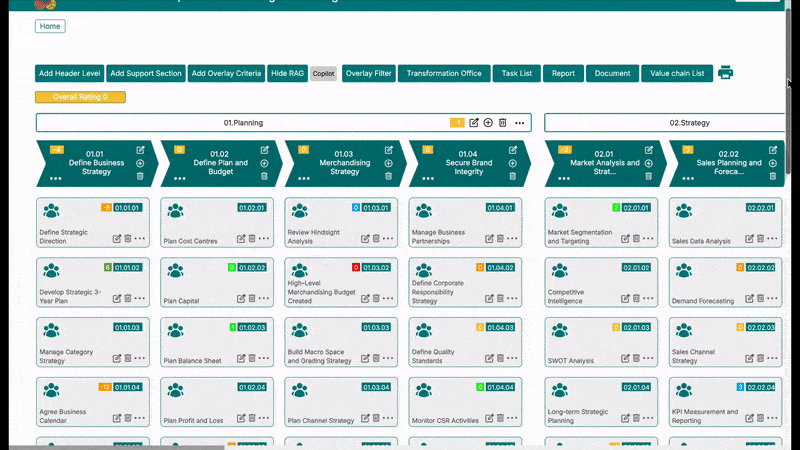Edit the Define Strategic Direction card
The image size is (800, 450).
click(117, 239)
